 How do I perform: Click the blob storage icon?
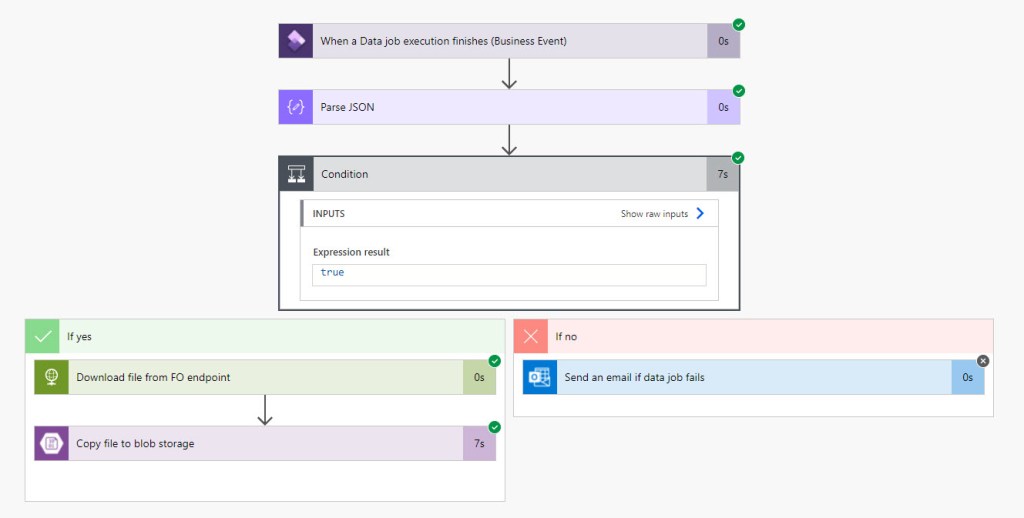[51, 443]
